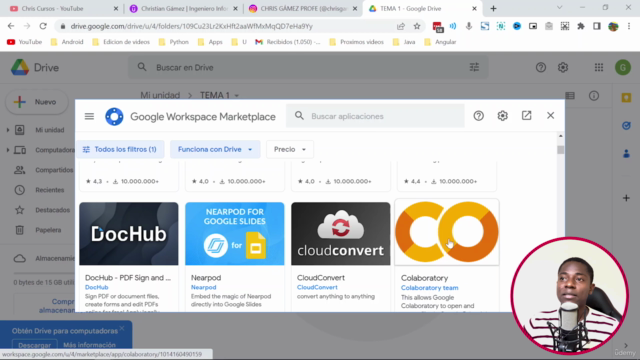The image size is (640, 360).
Task: Expand the Funciona con Drive dropdown
Action: click(x=215, y=149)
